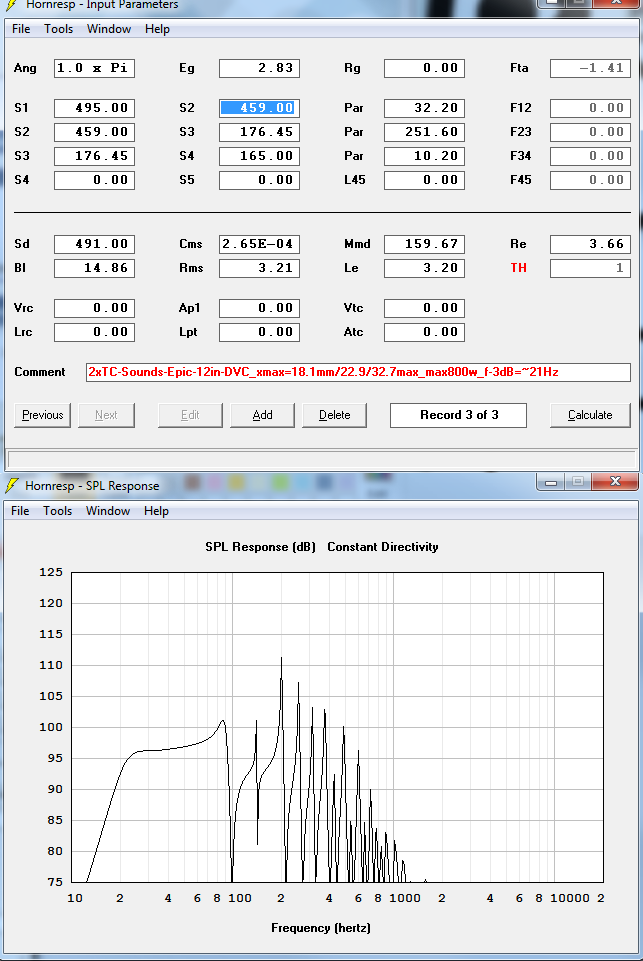Click Hornresp lightning icon in SPL Response title
Image resolution: width=643 pixels, height=961 pixels.
[12, 485]
